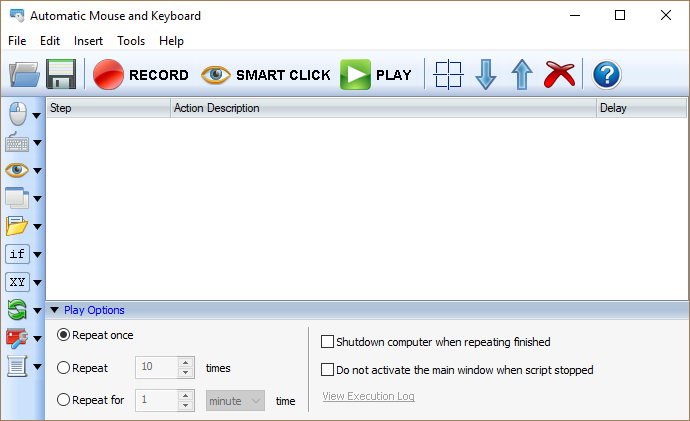Expand folder file actions dropdown arrow
Screen dimensions: 690x421
(37, 227)
